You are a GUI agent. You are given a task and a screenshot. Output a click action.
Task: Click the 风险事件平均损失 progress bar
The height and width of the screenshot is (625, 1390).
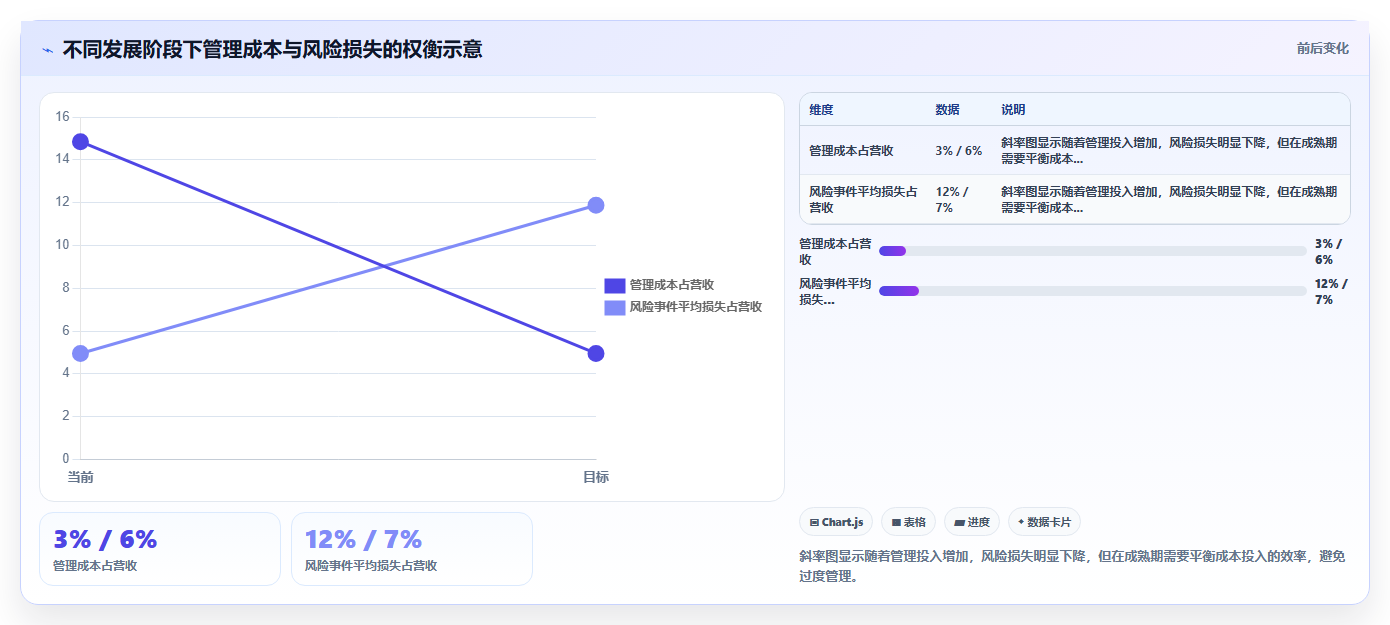1093,291
